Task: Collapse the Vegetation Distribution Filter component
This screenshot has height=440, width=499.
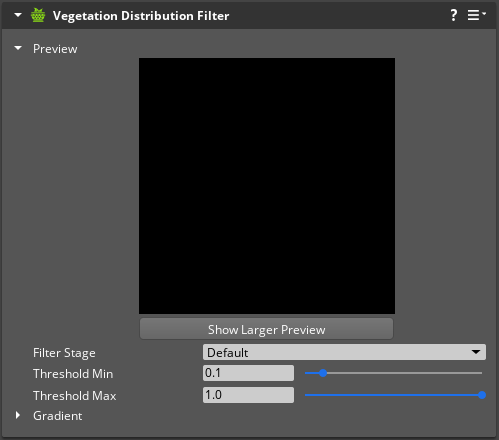Action: [x=18, y=15]
